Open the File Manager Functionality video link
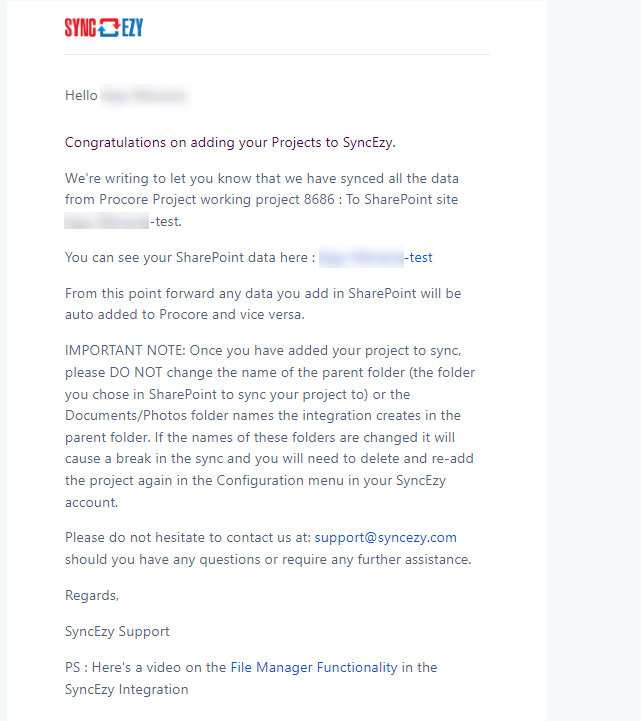This screenshot has height=721, width=641. [x=314, y=667]
